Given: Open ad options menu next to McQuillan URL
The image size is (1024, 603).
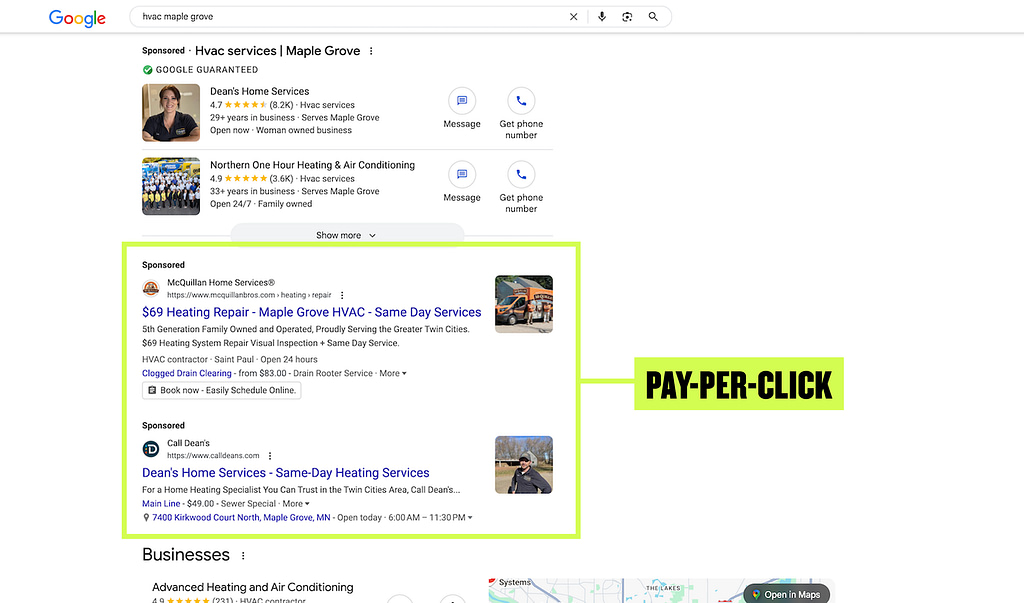Looking at the screenshot, I should pos(341,294).
